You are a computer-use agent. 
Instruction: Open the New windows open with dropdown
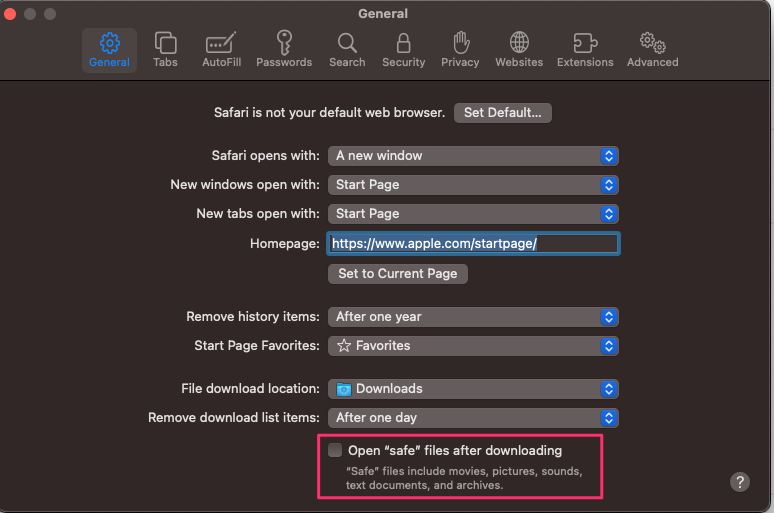point(473,185)
